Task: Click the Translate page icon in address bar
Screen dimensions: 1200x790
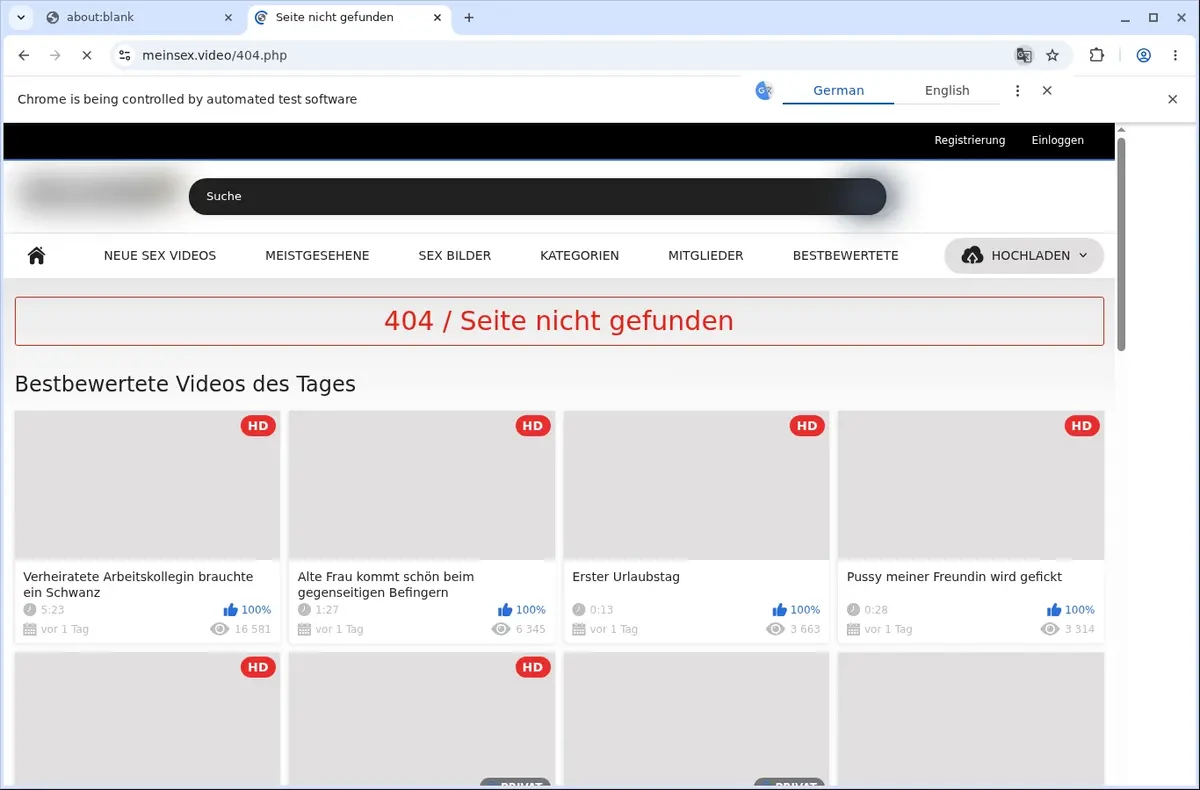Action: point(1024,55)
